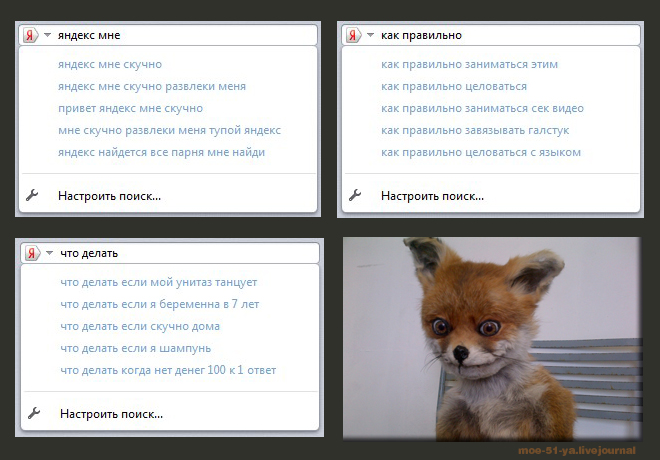Image resolution: width=660 pixels, height=460 pixels.
Task: Click the Yandex logo icon beside "что делать"
Action: [33, 253]
